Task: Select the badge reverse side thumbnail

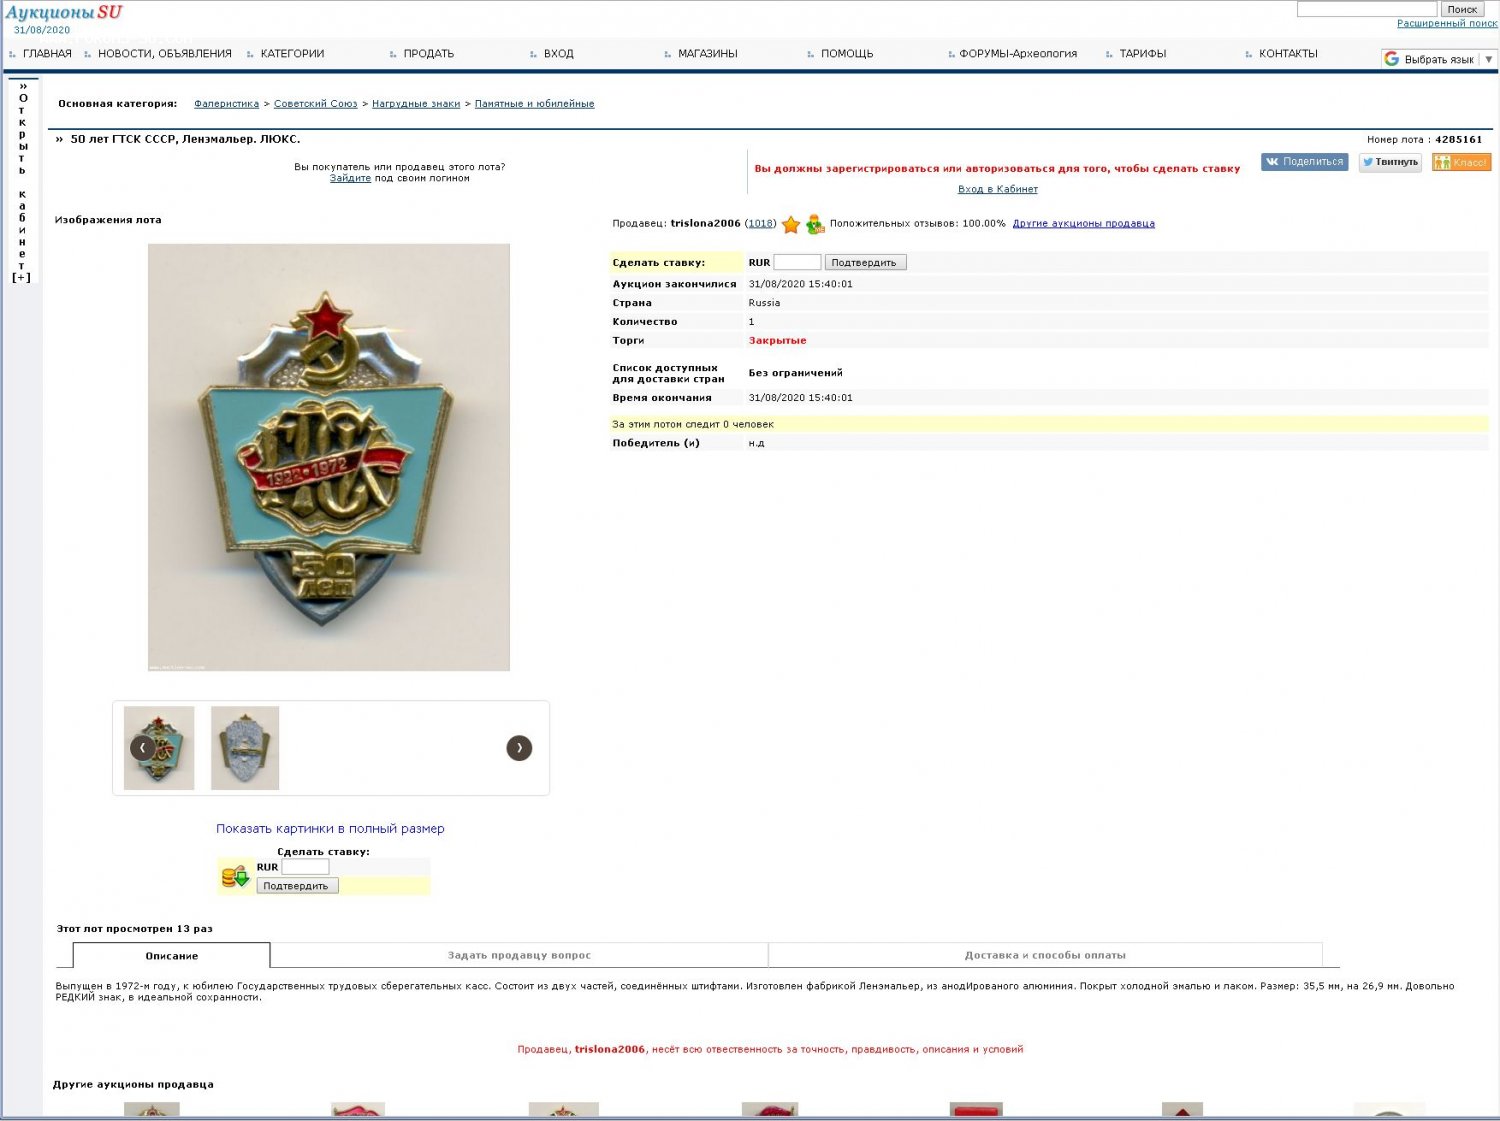Action: [245, 748]
